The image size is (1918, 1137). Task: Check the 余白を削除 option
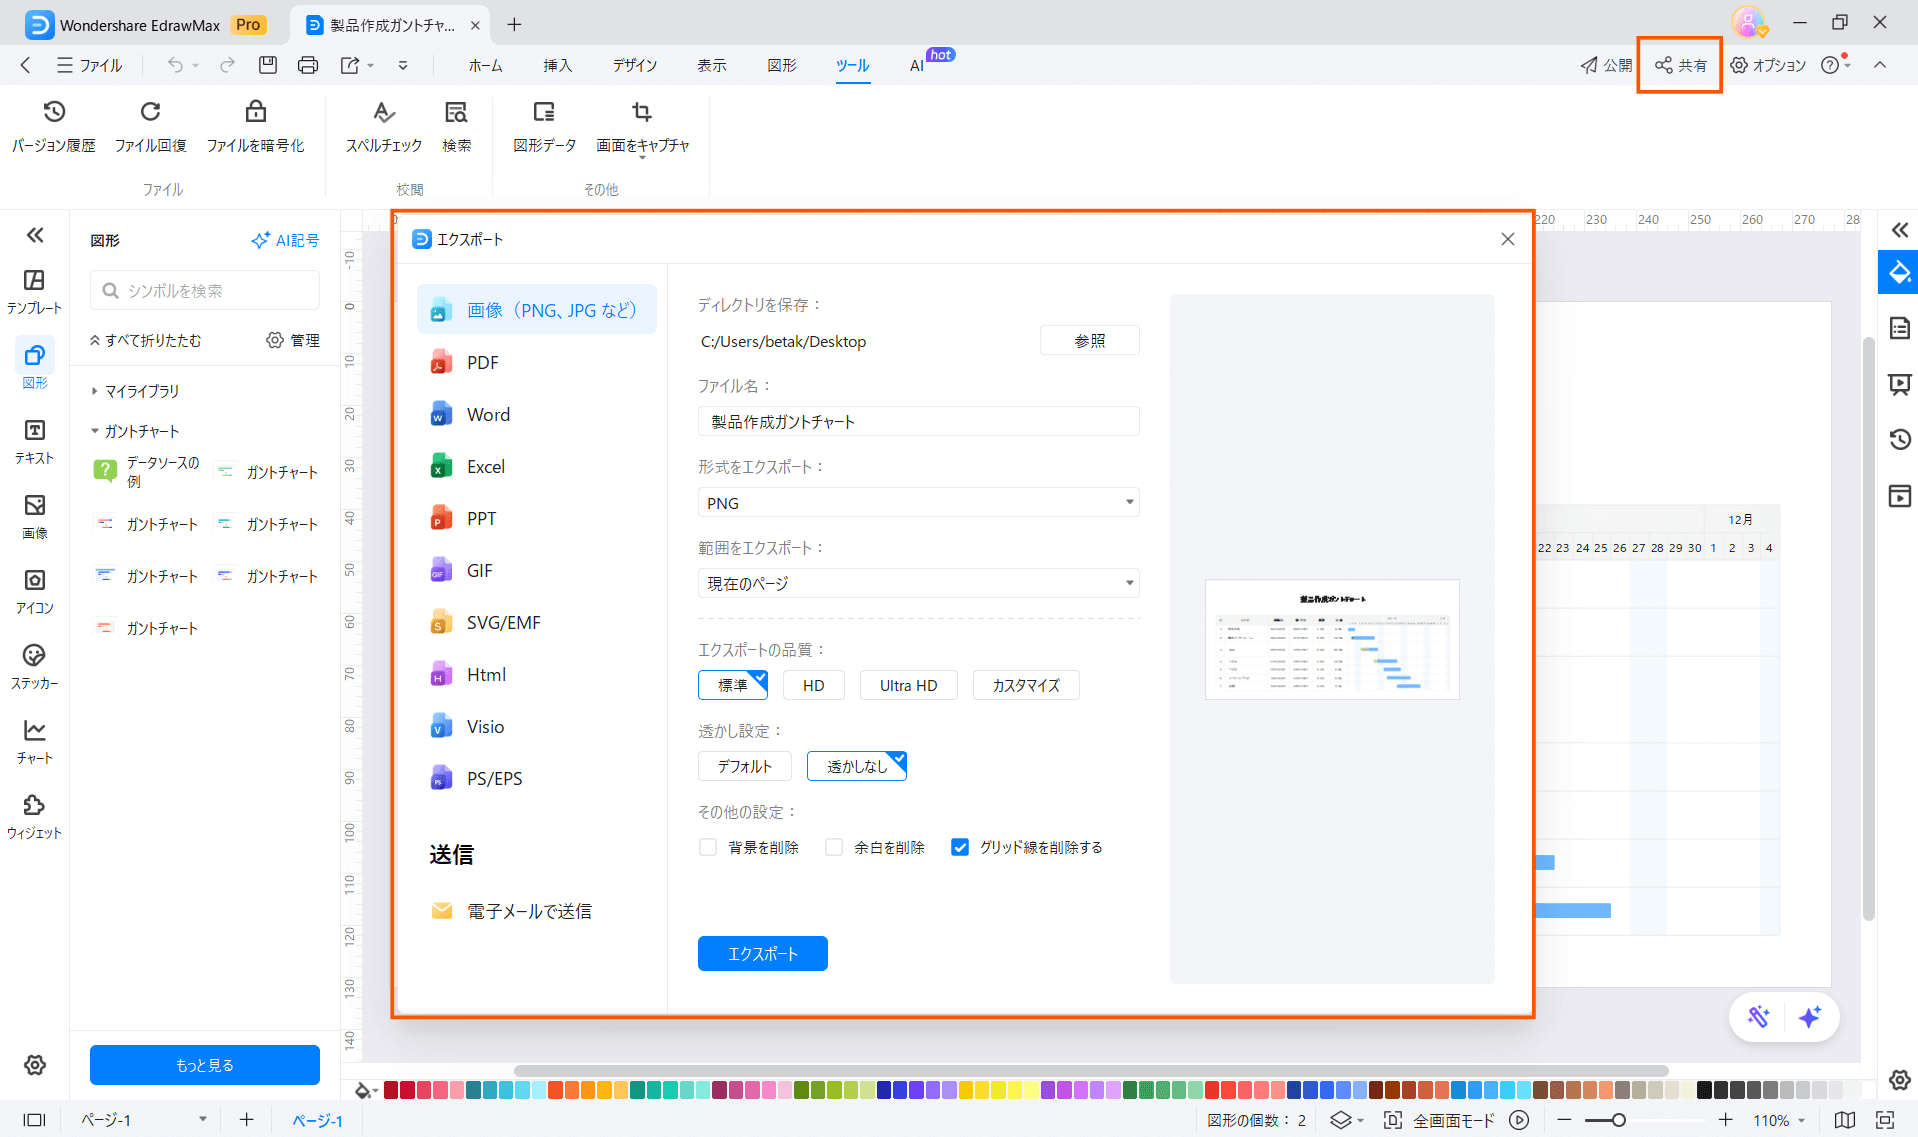pos(834,847)
